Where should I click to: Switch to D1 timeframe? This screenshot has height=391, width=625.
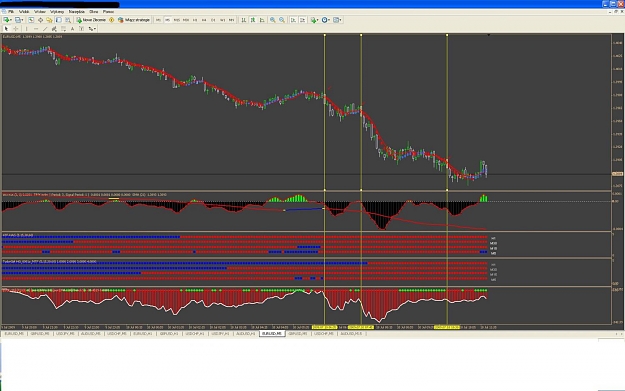[x=213, y=20]
